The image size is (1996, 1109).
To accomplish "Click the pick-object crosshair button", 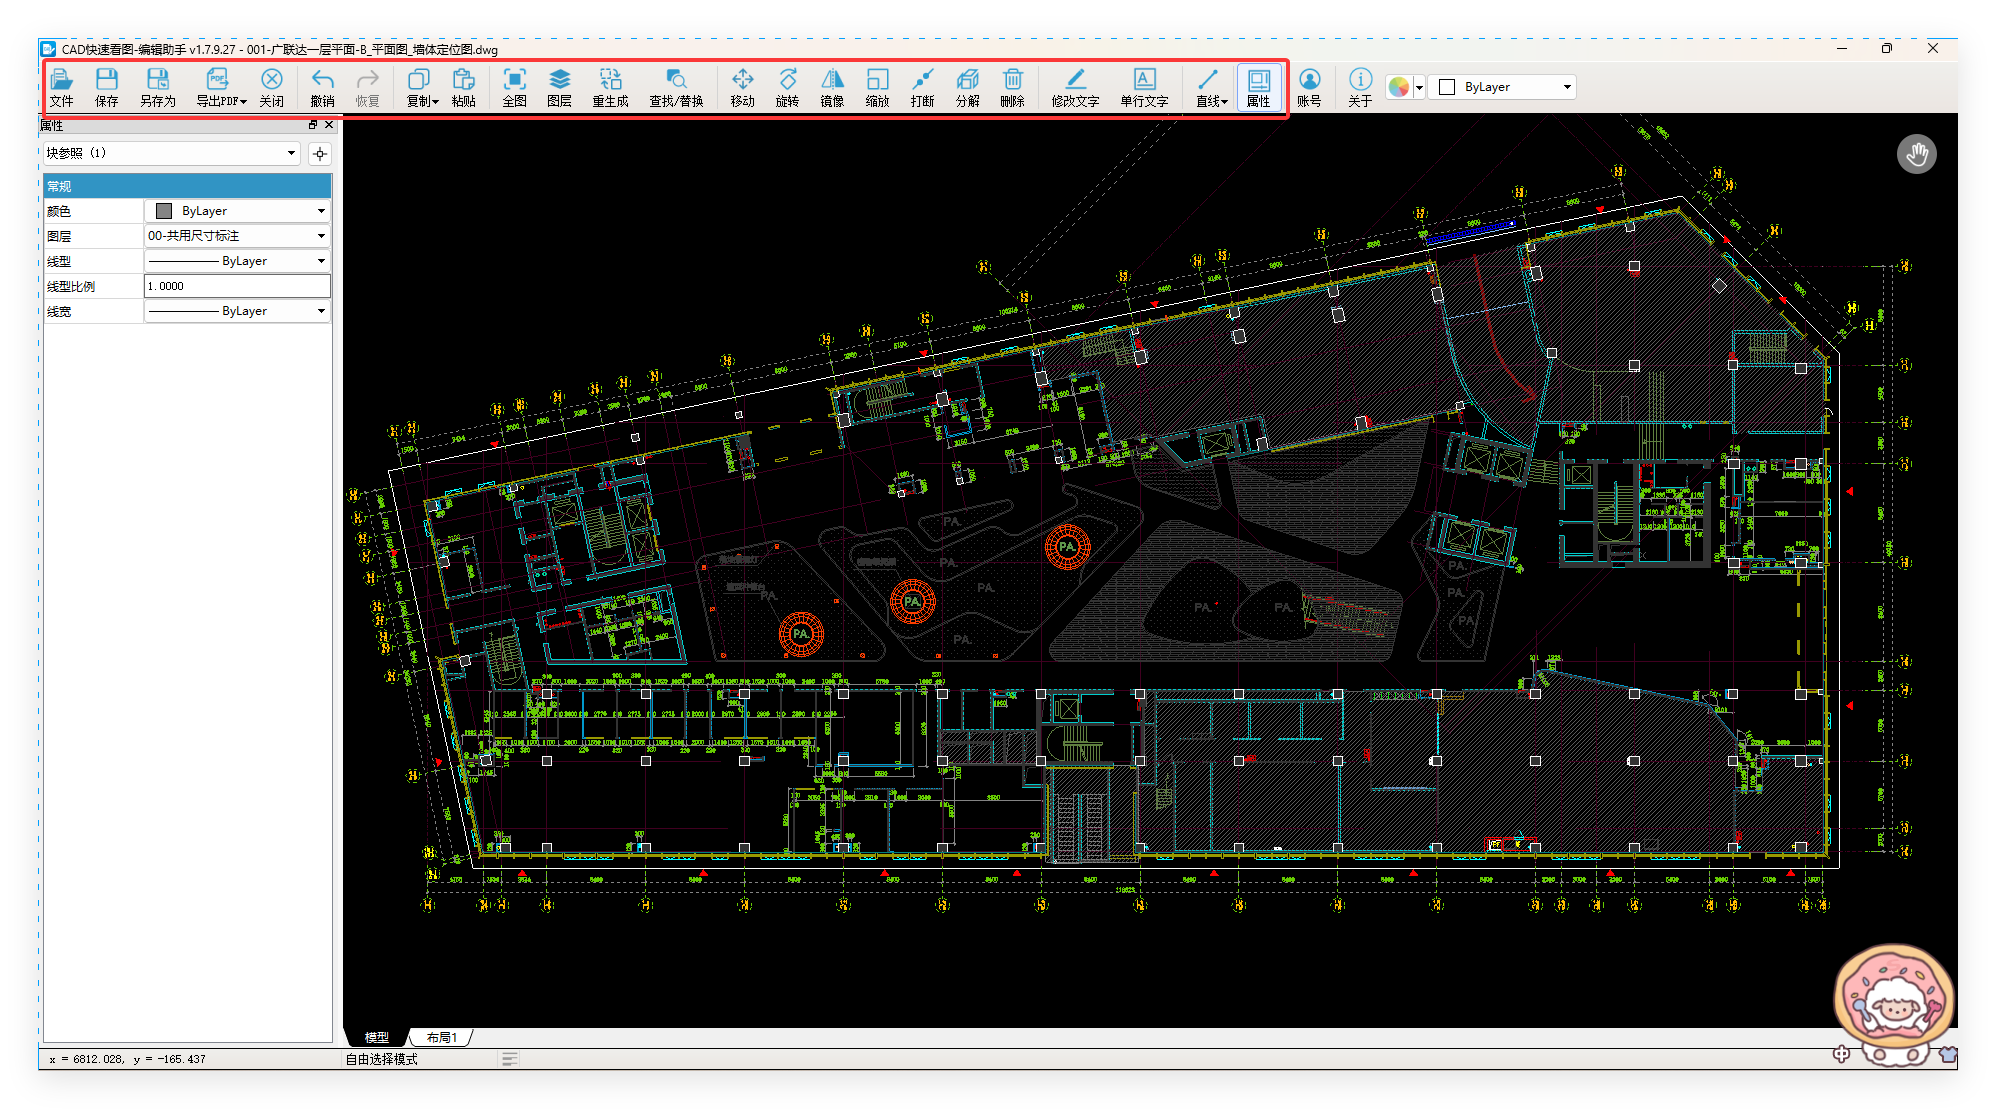I will tap(320, 153).
